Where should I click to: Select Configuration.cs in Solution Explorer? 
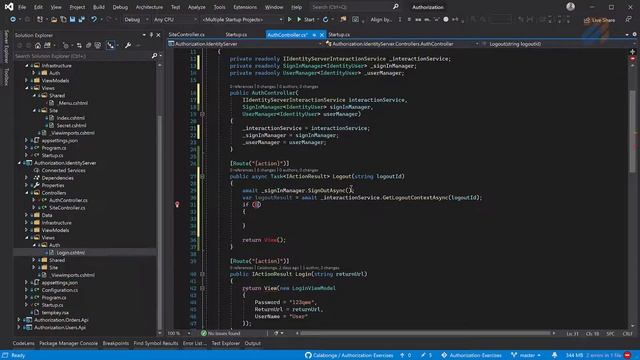coord(60,290)
